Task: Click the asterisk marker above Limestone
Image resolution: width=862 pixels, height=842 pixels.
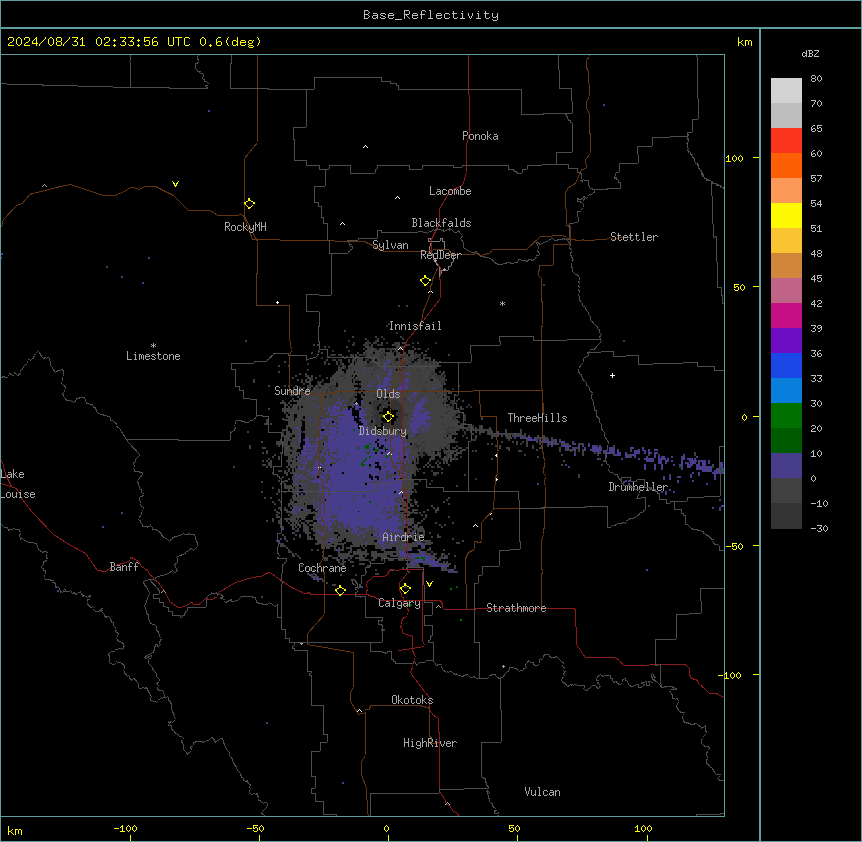Action: click(x=153, y=346)
